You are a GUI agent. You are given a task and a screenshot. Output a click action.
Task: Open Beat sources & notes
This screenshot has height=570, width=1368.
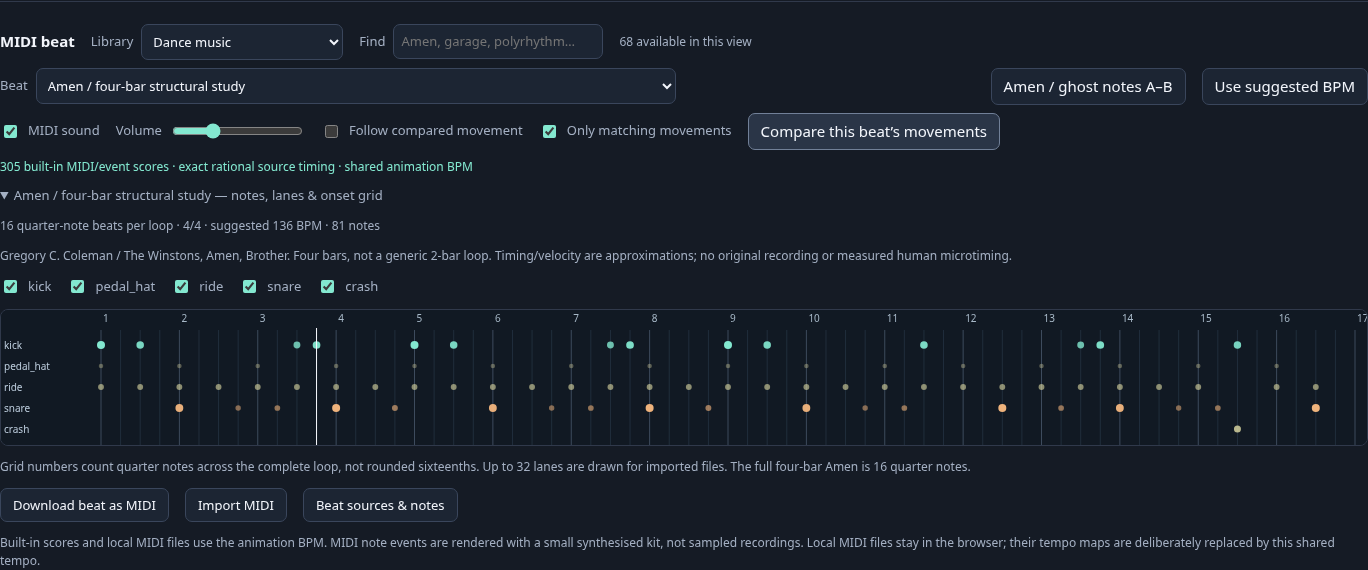pos(380,505)
